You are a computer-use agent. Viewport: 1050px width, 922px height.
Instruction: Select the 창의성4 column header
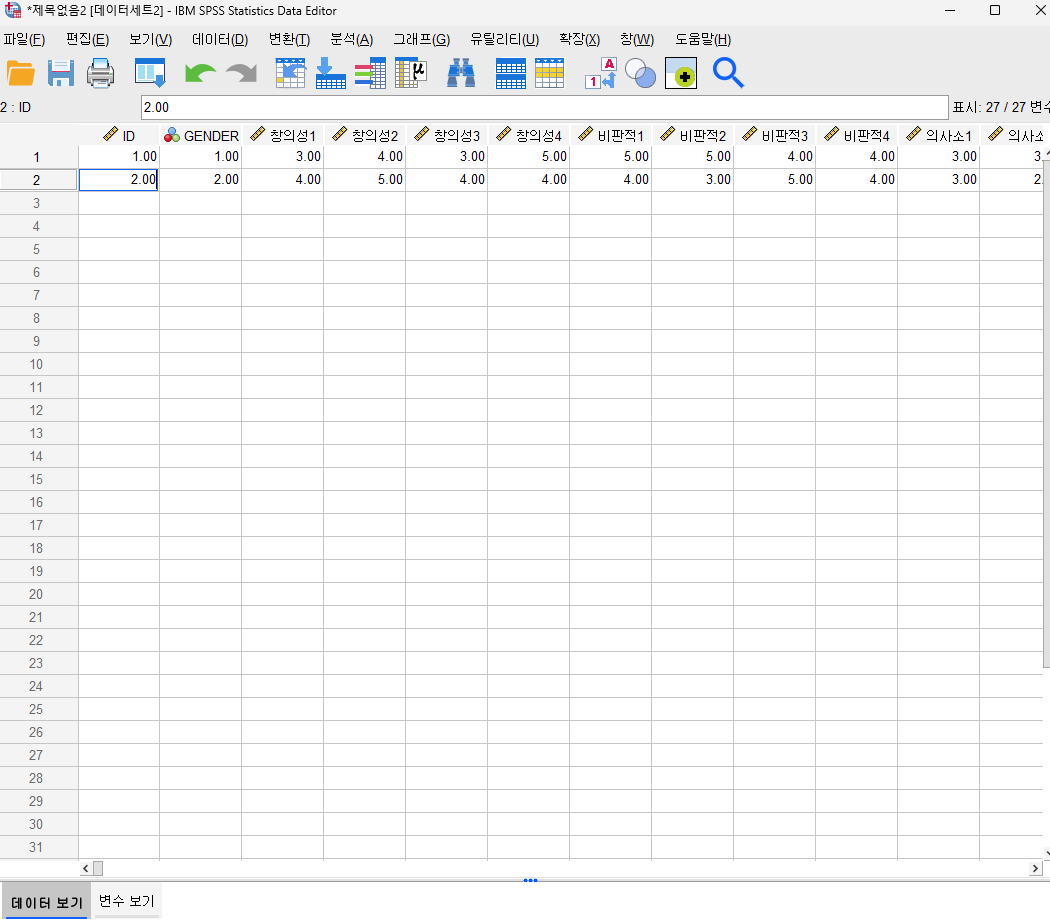(529, 136)
